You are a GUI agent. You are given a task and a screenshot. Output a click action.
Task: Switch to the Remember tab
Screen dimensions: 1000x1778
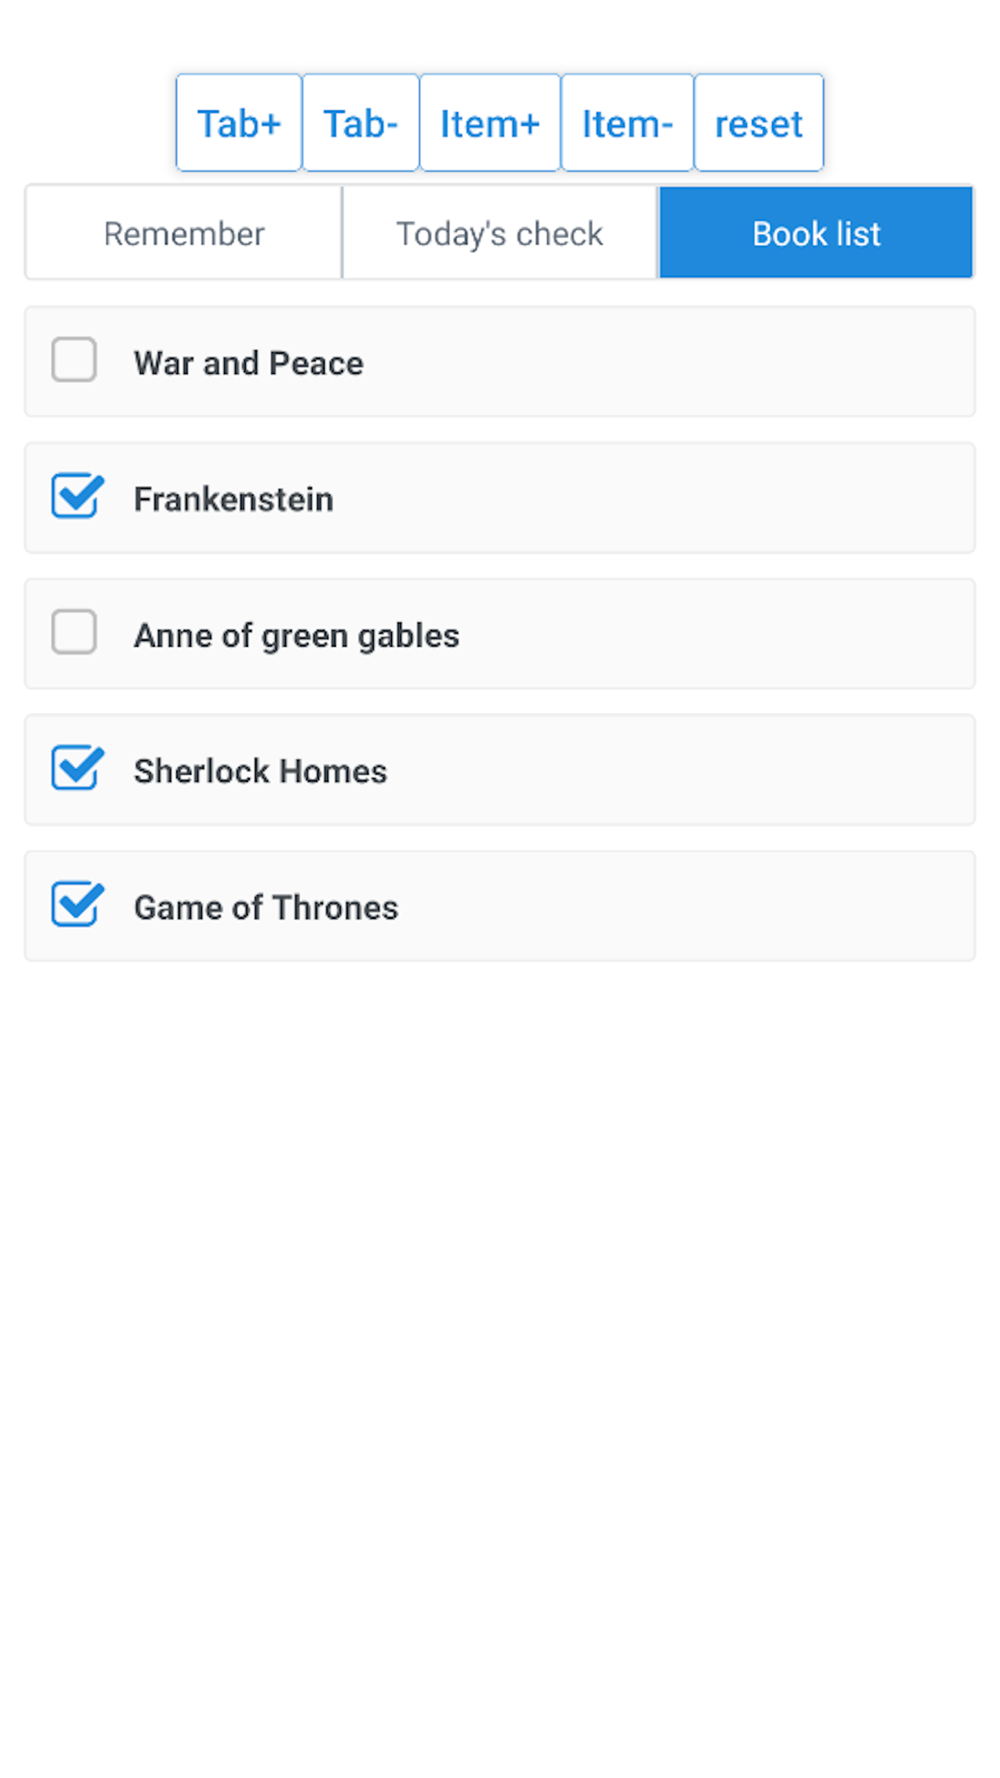[184, 233]
